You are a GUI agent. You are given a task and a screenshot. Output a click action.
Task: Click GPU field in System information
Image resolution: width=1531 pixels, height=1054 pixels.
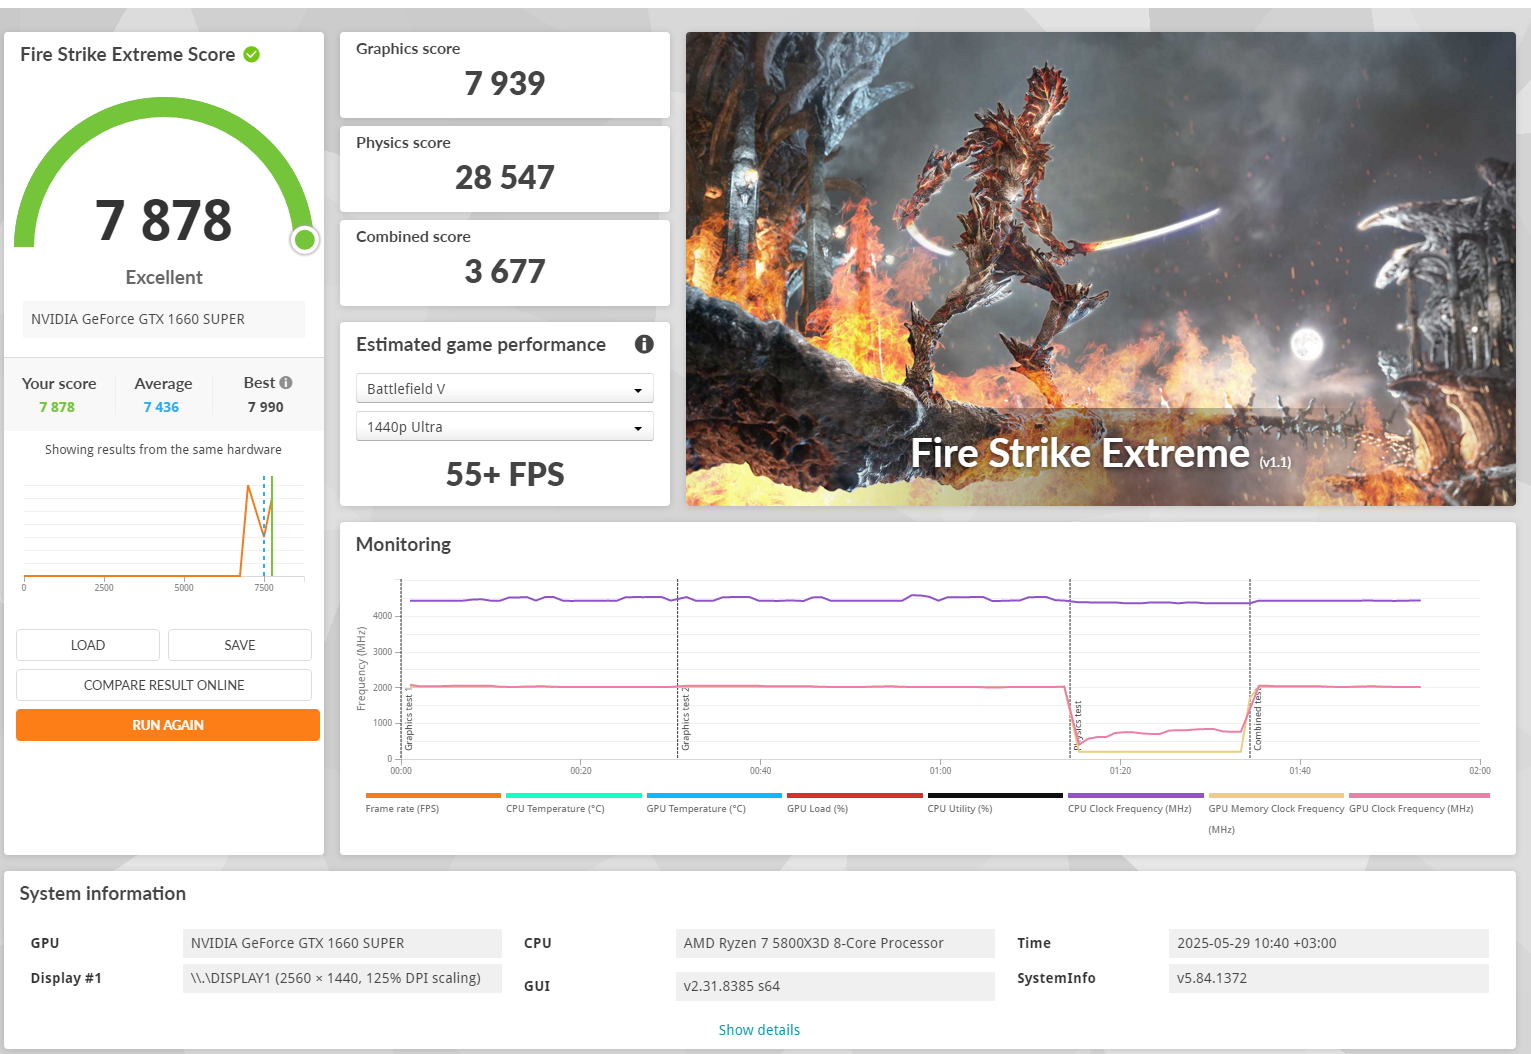(342, 943)
